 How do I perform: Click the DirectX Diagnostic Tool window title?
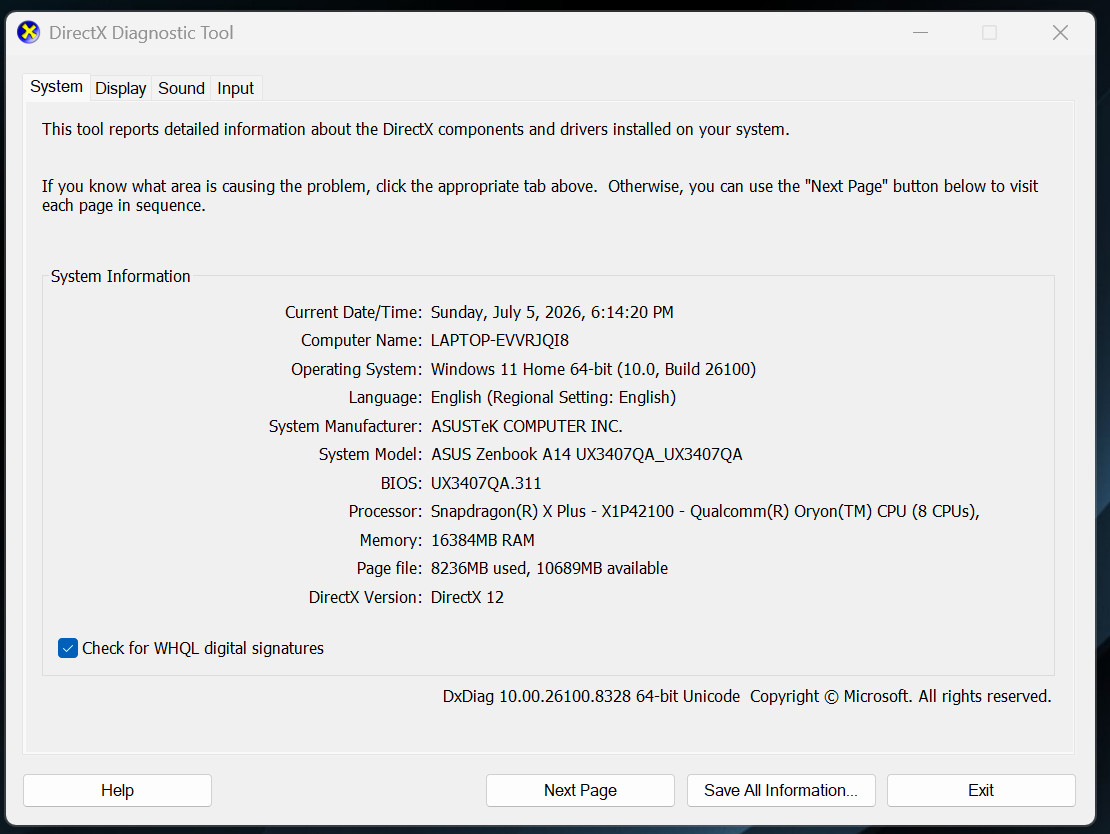141,33
